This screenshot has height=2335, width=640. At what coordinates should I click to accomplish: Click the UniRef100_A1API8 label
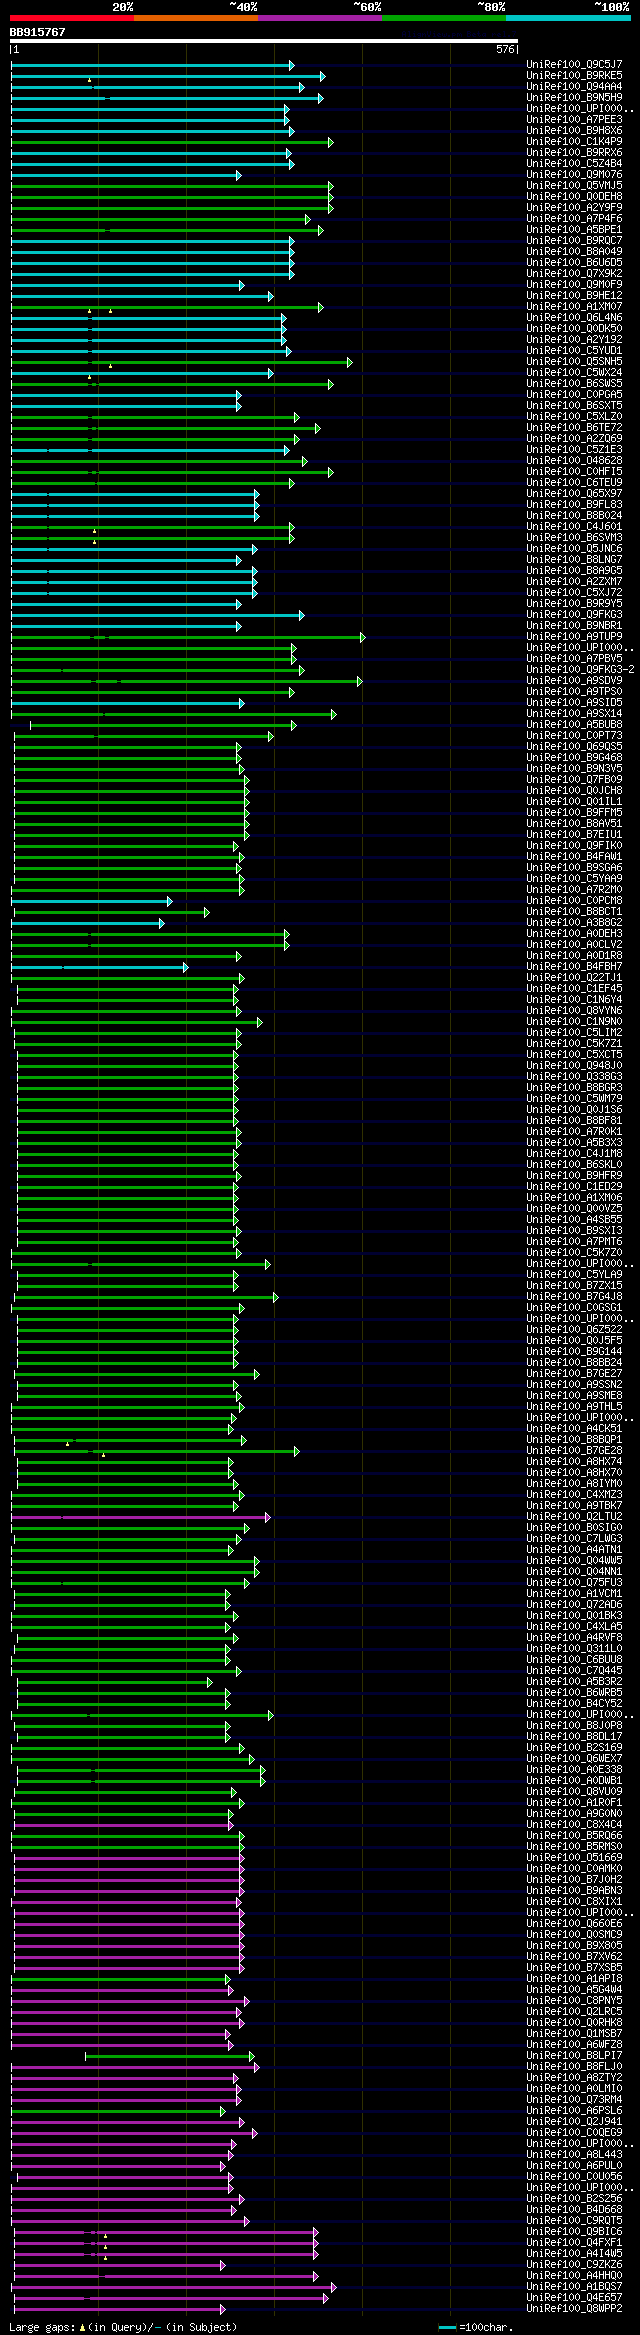pos(574,1979)
